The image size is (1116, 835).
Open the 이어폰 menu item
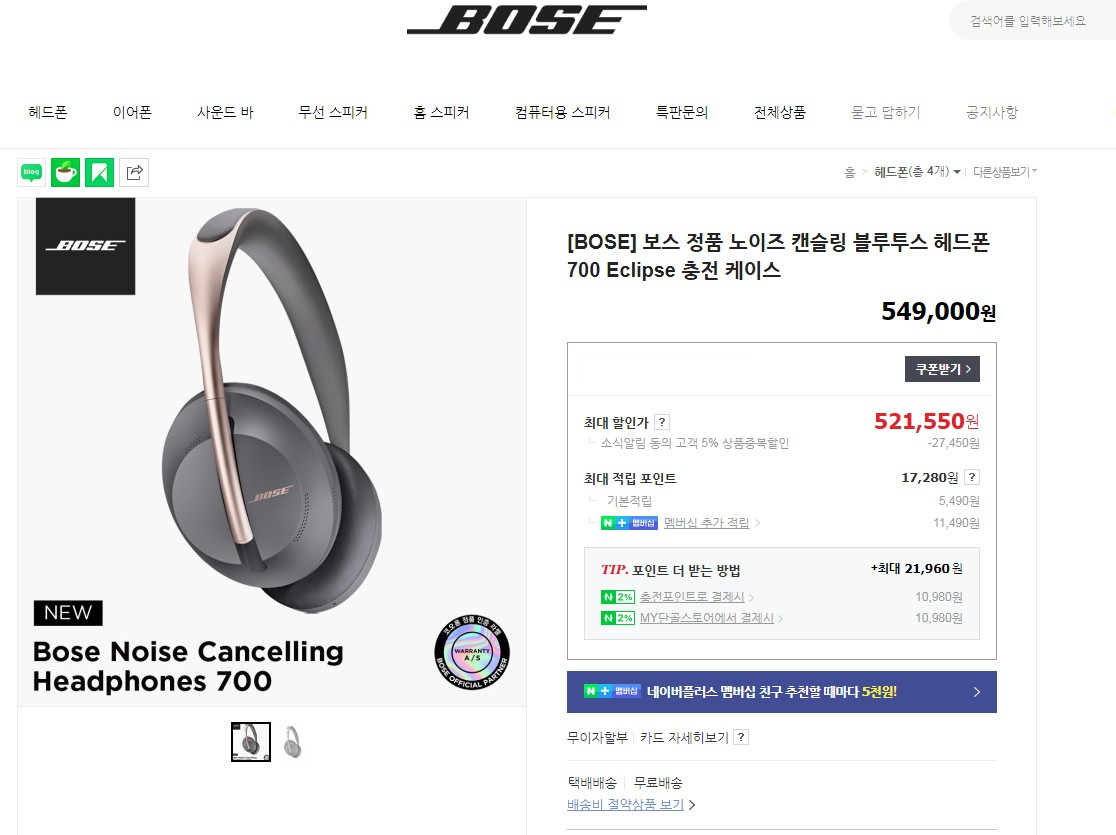click(132, 113)
